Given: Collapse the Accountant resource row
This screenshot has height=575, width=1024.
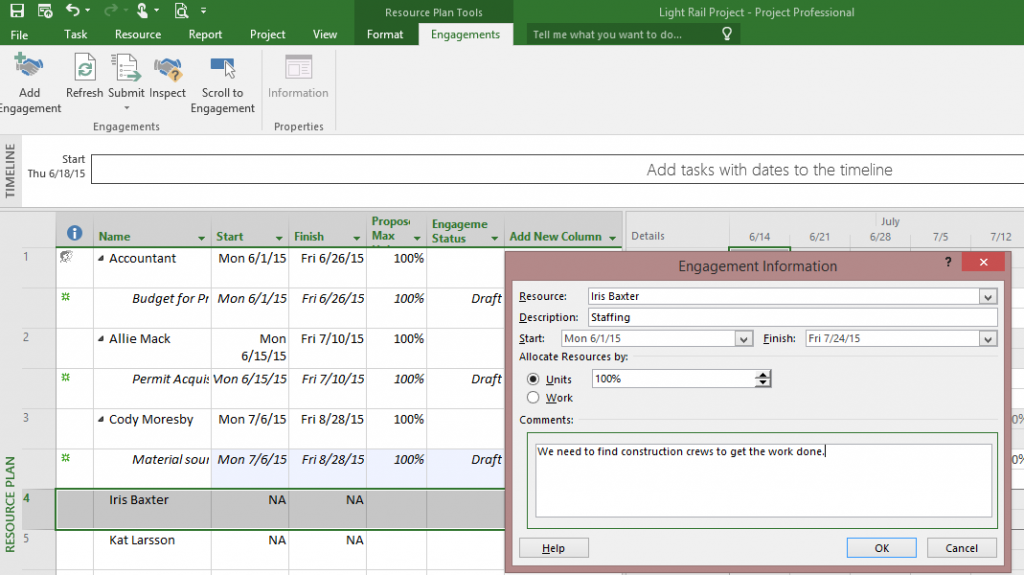Looking at the screenshot, I should tap(100, 259).
